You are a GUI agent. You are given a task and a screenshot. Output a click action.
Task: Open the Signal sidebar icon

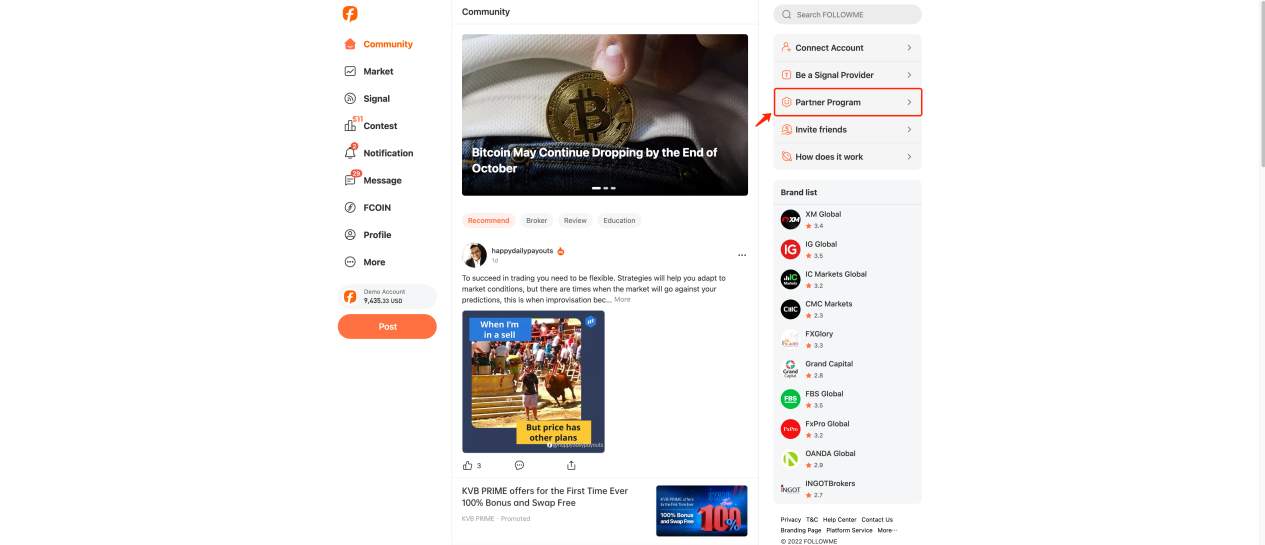[350, 98]
